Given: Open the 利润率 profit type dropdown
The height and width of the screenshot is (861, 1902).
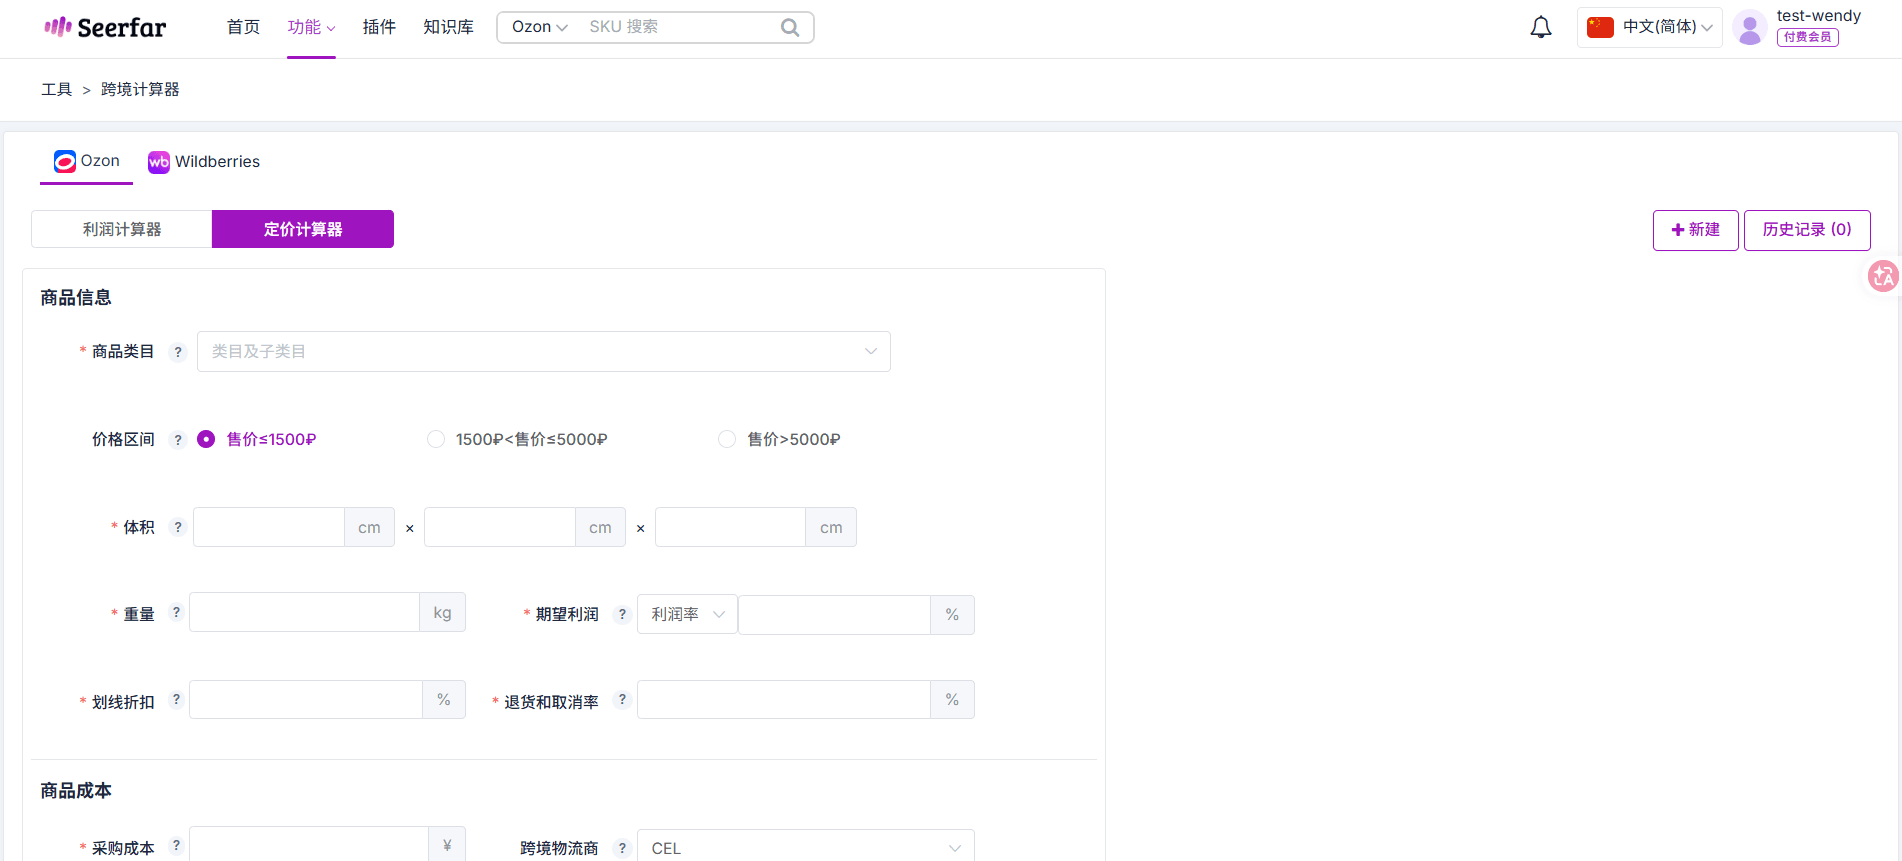Looking at the screenshot, I should [687, 614].
